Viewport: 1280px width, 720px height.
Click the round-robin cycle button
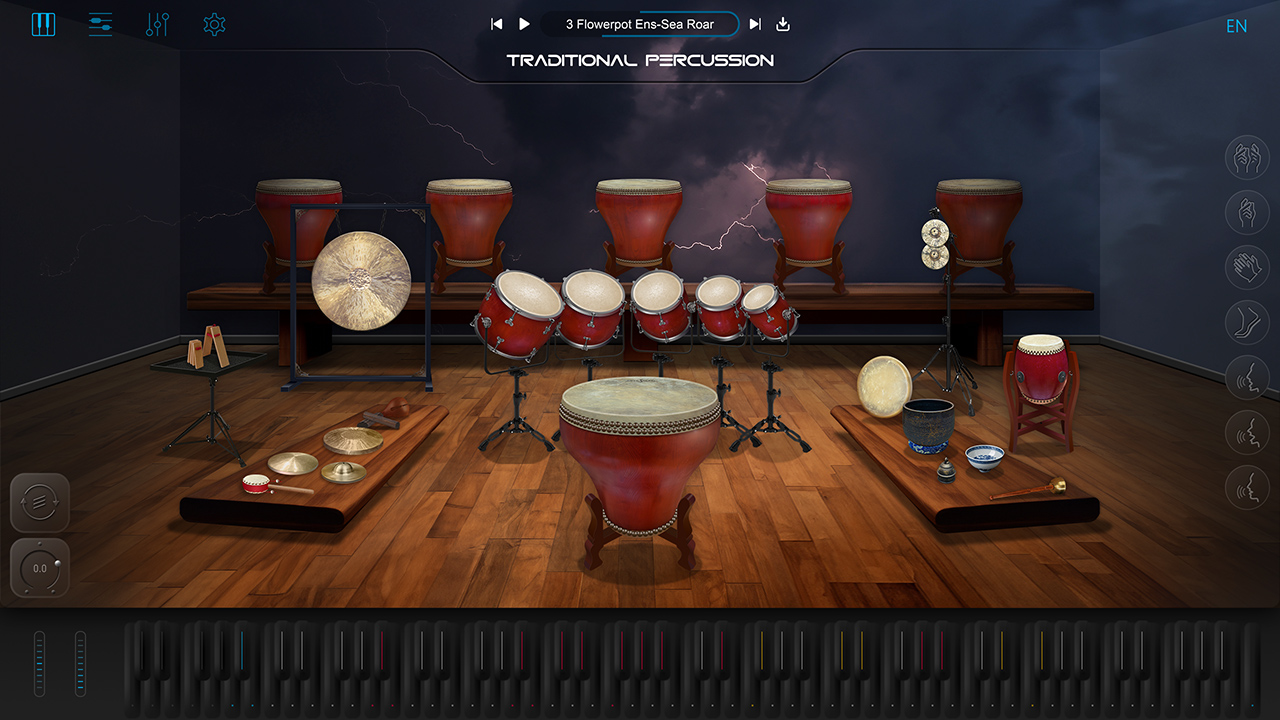click(x=40, y=503)
